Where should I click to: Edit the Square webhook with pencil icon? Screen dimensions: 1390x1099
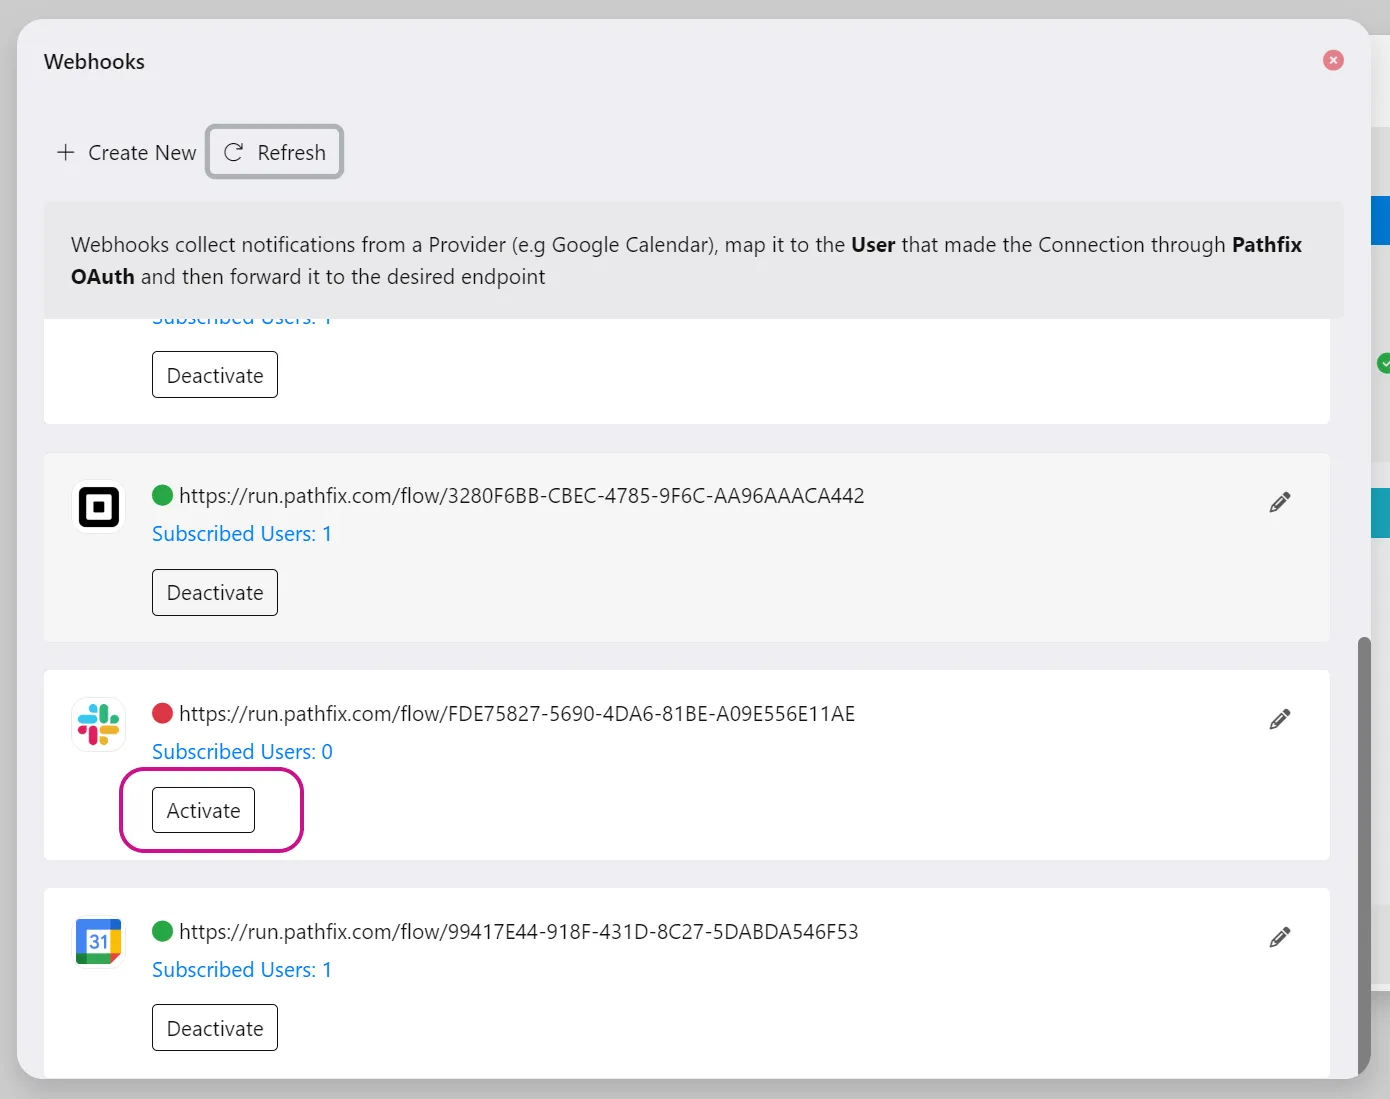point(1280,502)
